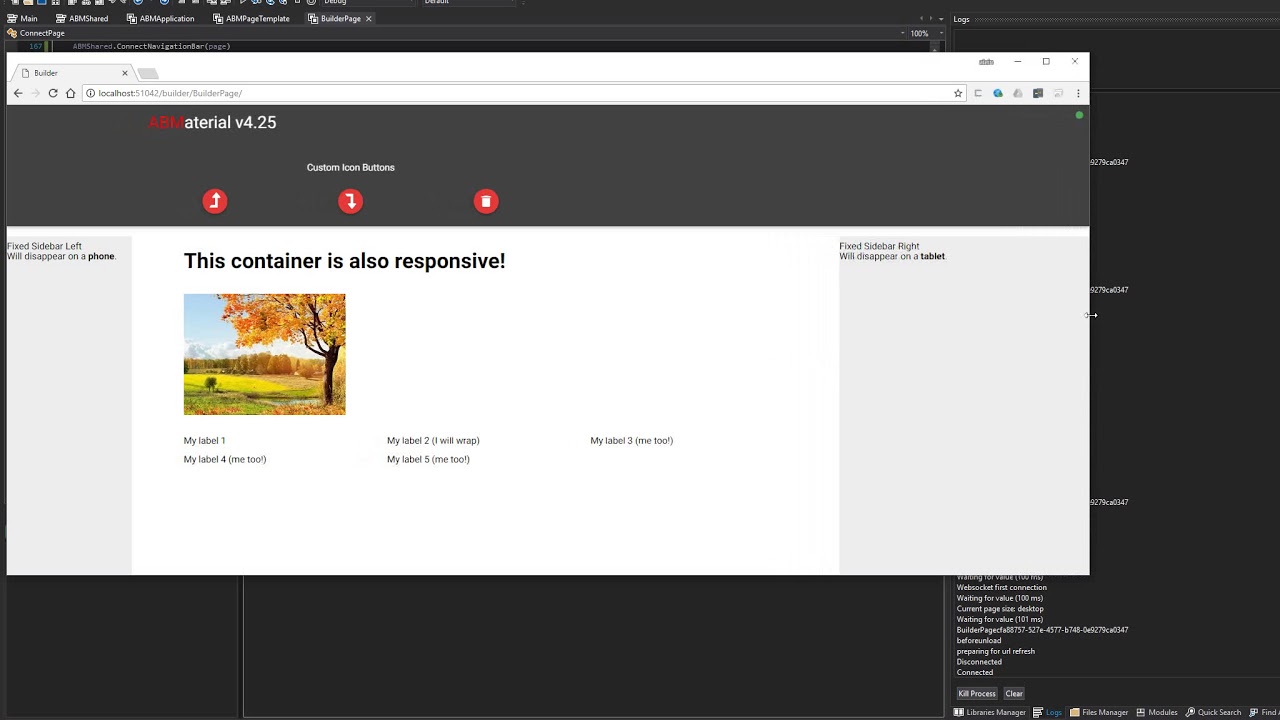The height and width of the screenshot is (720, 1280).
Task: Close the Builder browser tab
Action: click(x=126, y=73)
